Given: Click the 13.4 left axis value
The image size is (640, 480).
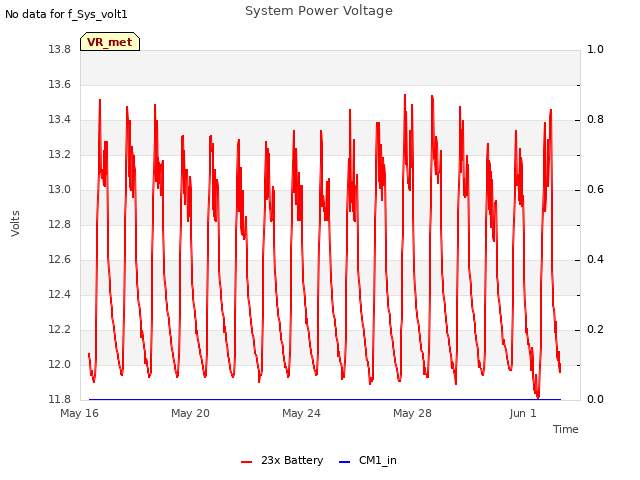Looking at the screenshot, I should pos(59,120).
